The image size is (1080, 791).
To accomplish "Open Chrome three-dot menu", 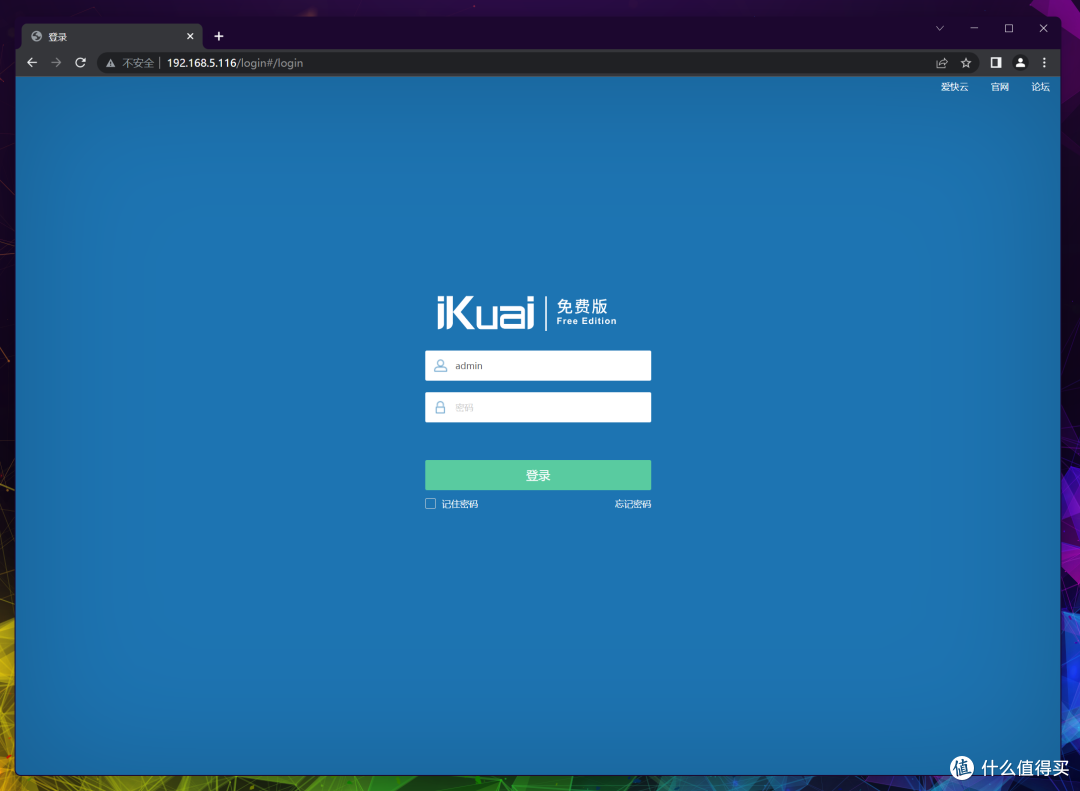I will (x=1045, y=62).
